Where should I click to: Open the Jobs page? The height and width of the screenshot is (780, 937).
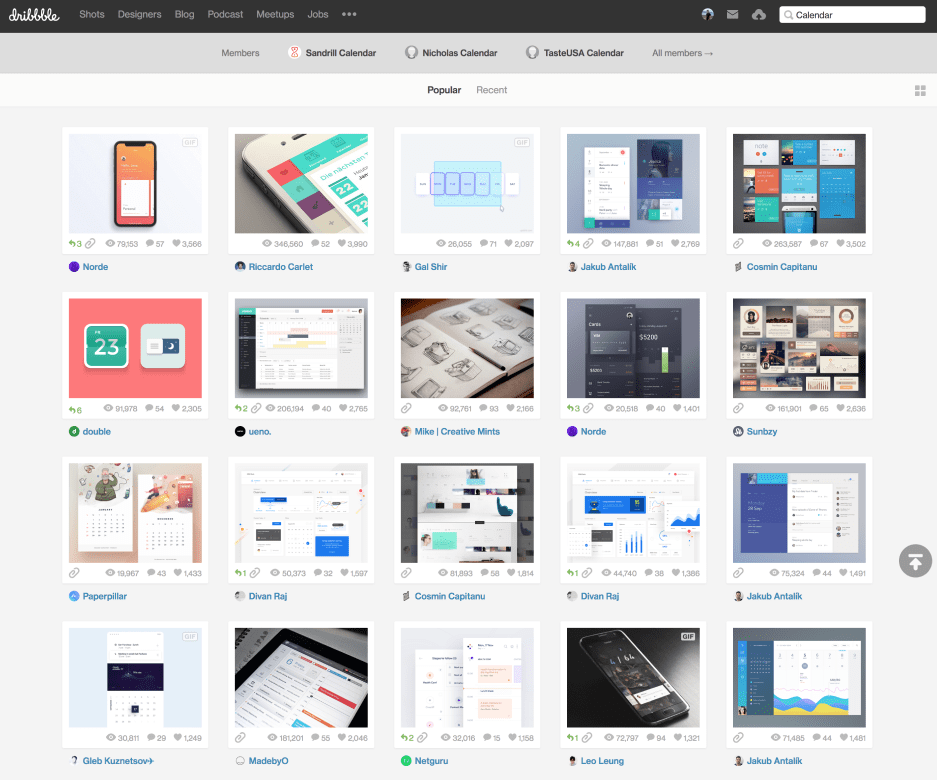(318, 14)
